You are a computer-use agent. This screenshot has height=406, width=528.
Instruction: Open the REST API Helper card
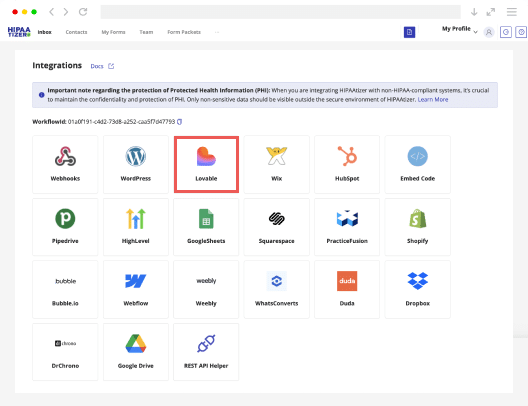(206, 352)
